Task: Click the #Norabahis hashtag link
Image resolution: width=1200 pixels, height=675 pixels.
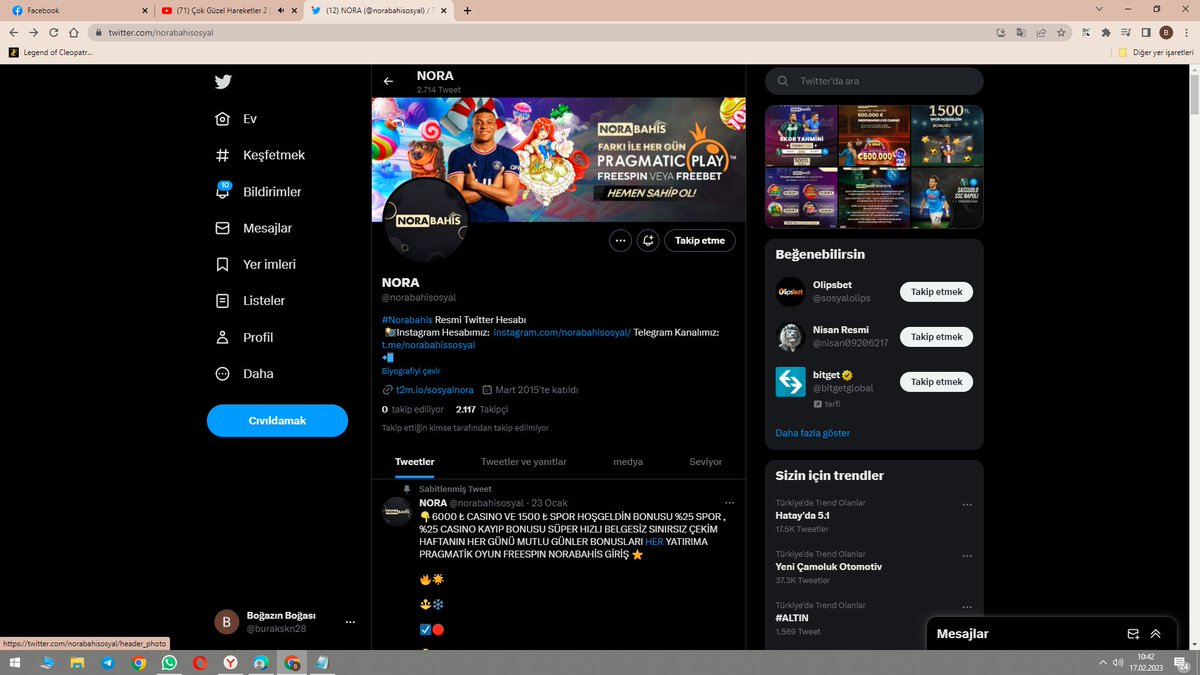Action: pyautogui.click(x=407, y=319)
